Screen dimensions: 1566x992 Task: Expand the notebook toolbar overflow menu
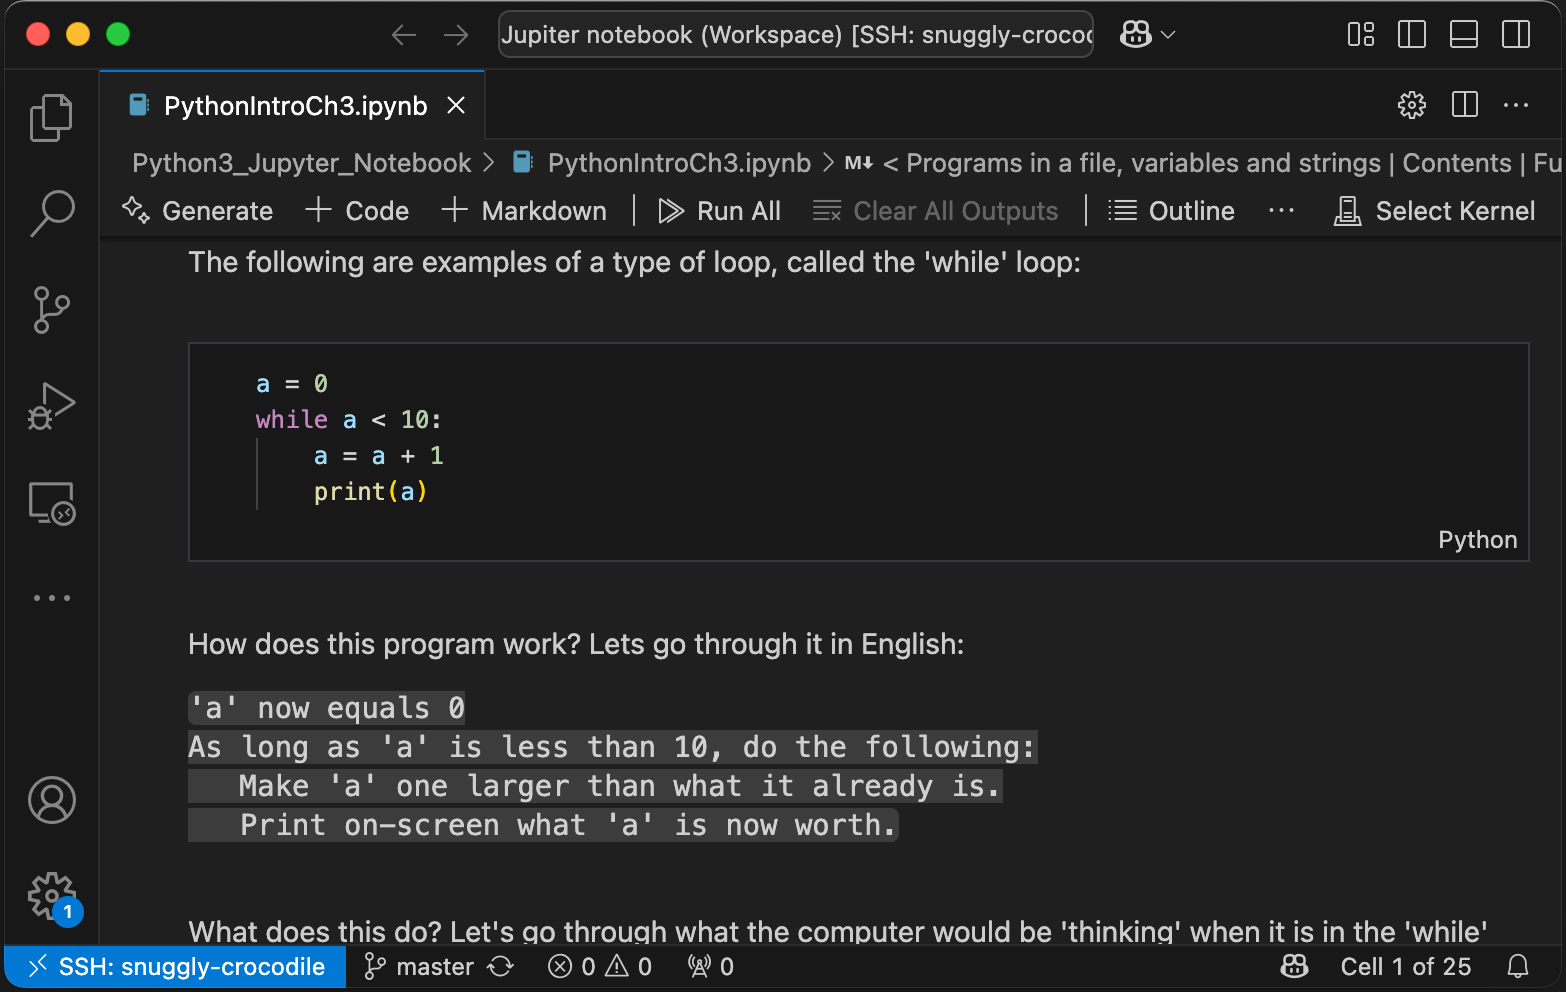pyautogui.click(x=1281, y=211)
